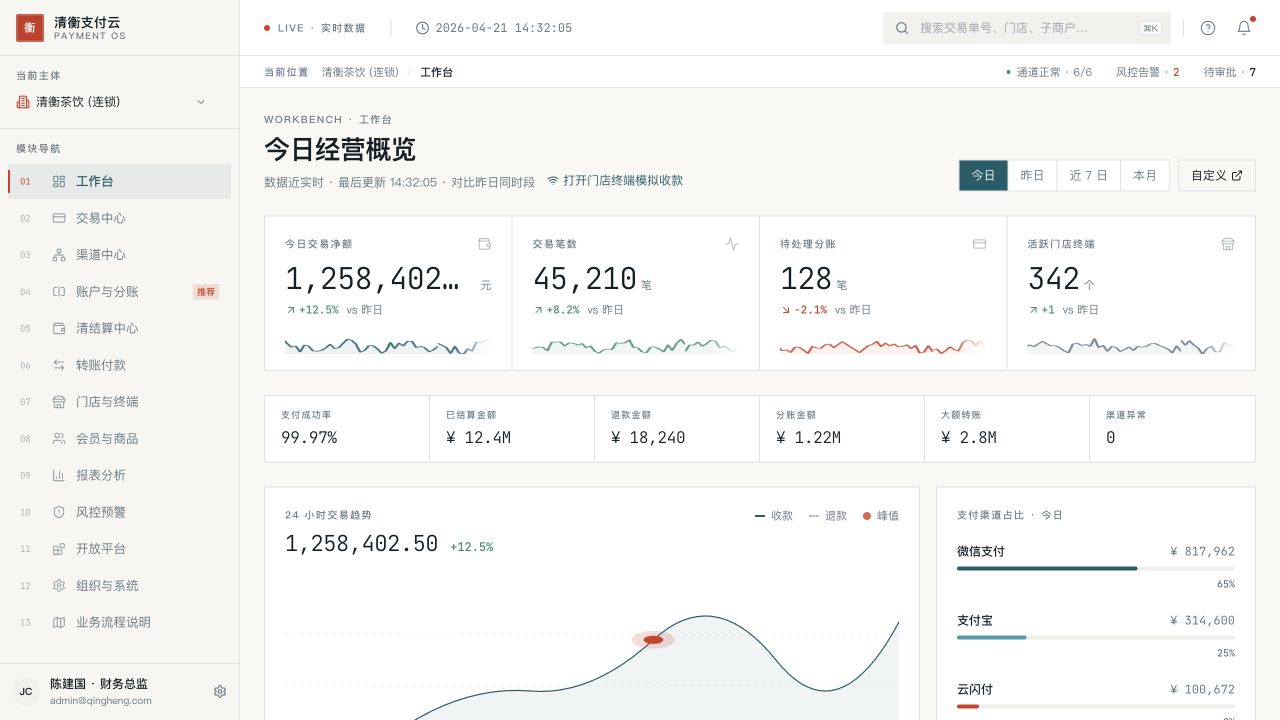Select the 今日 time range tab
The image size is (1280, 720).
(984, 175)
